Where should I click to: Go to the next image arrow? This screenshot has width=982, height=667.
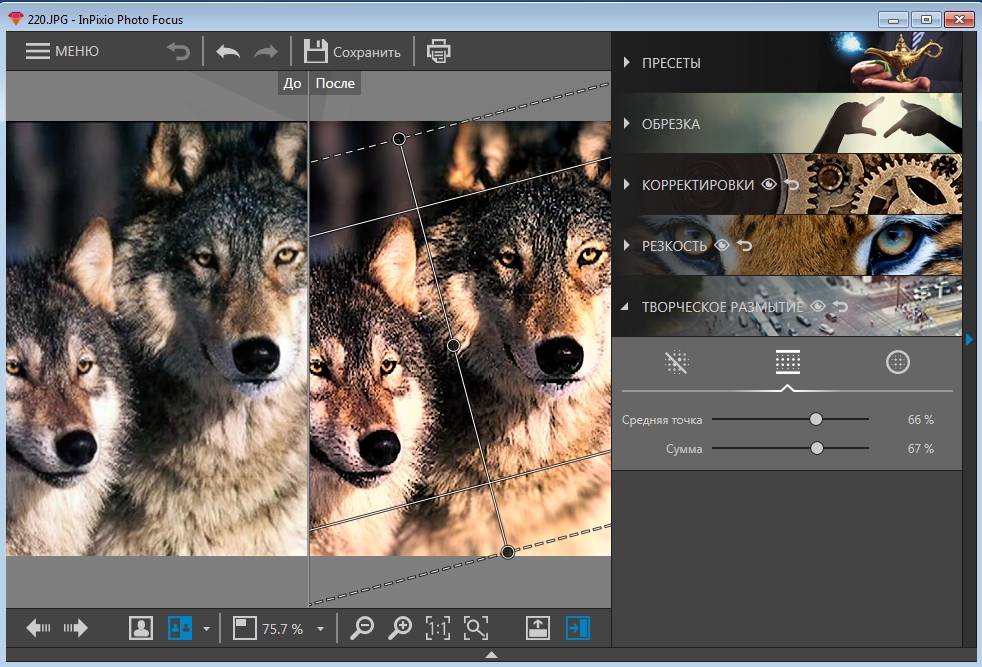(76, 628)
